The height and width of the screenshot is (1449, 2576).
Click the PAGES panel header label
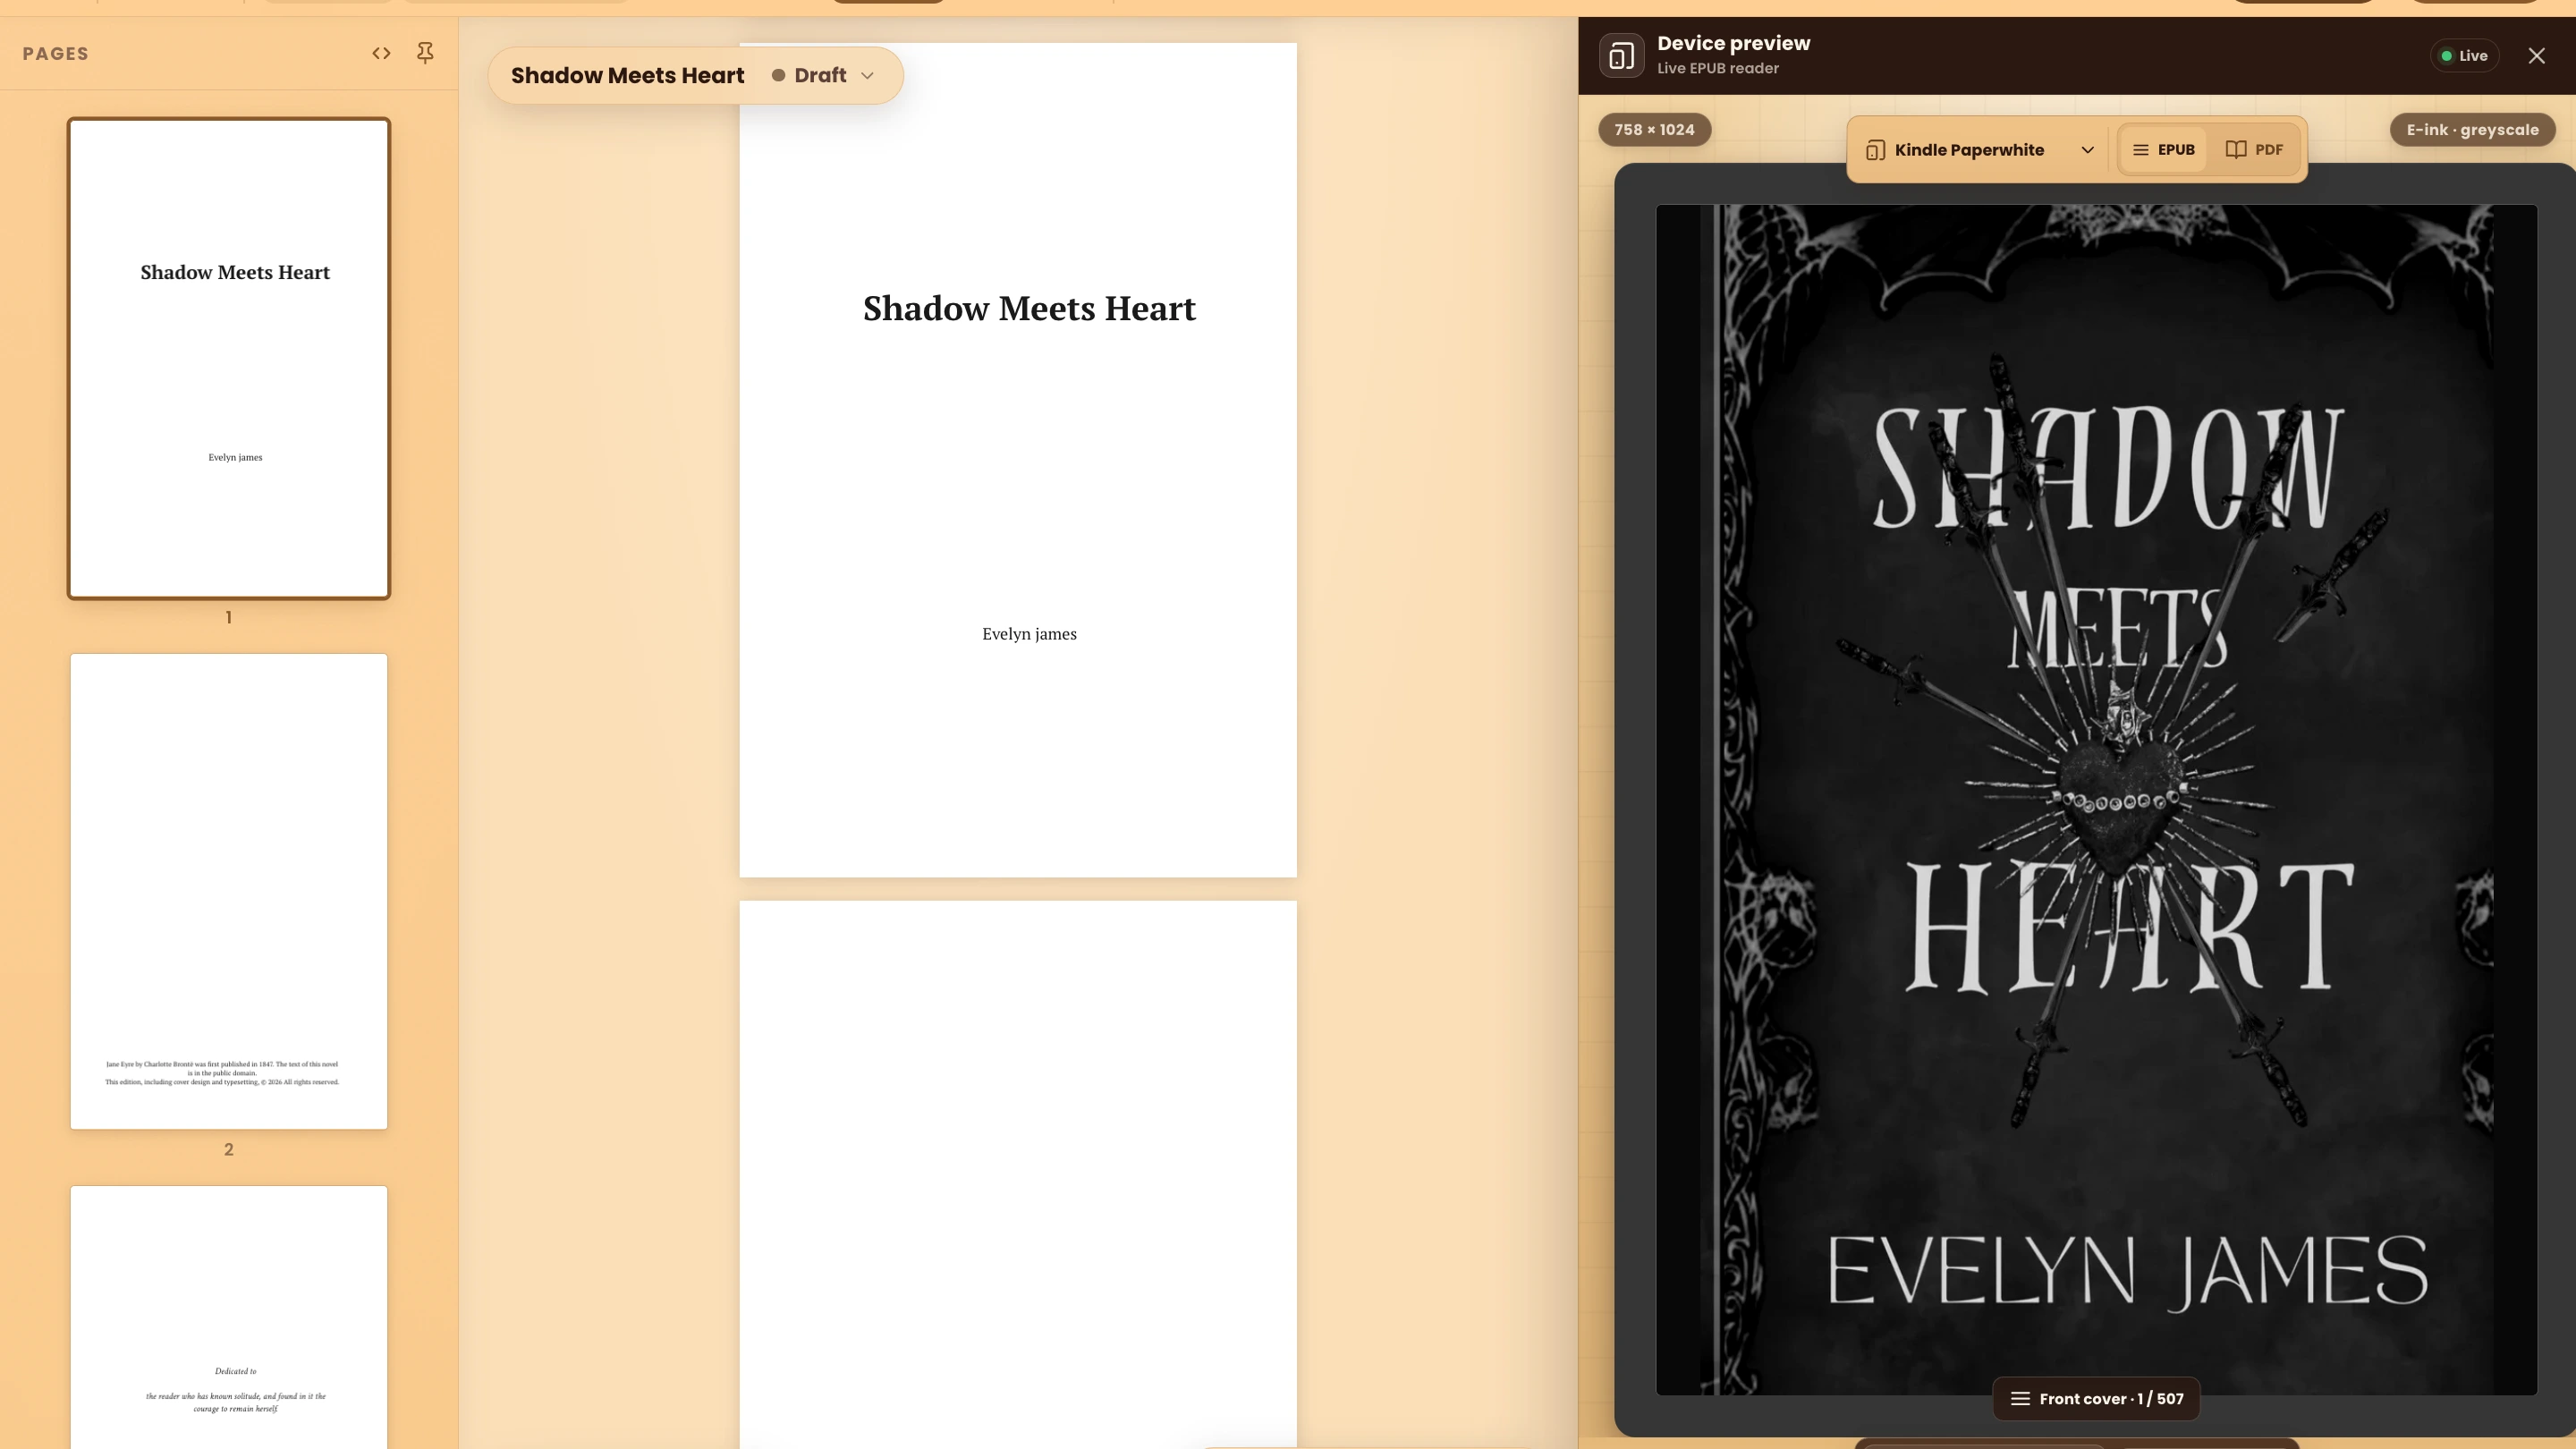pyautogui.click(x=56, y=54)
